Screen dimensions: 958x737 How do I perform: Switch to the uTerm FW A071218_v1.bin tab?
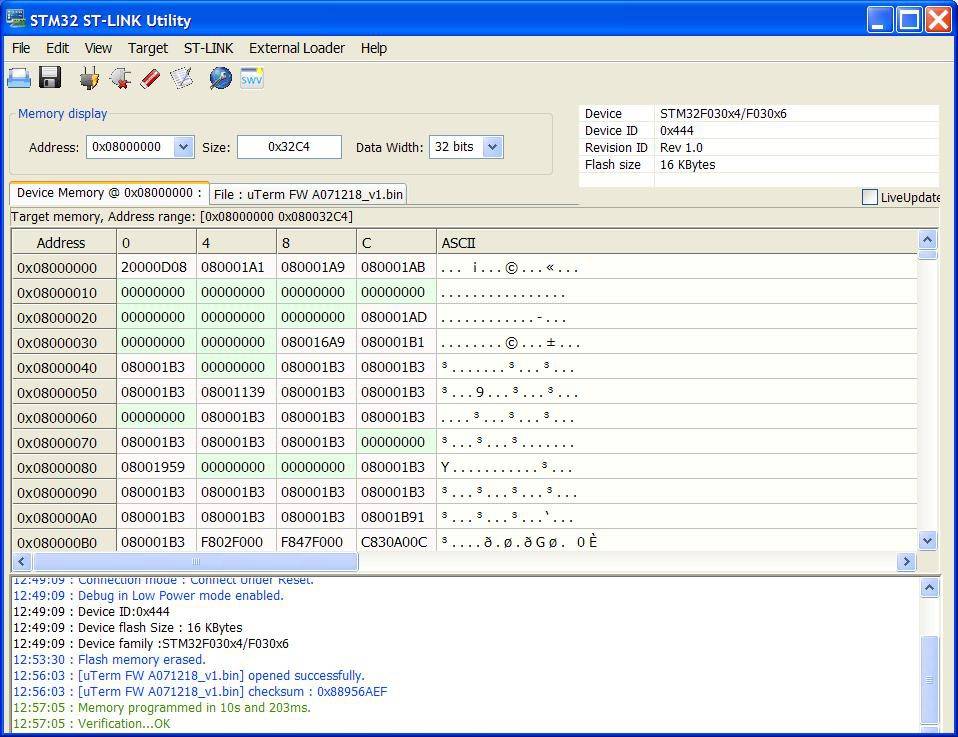(x=308, y=194)
